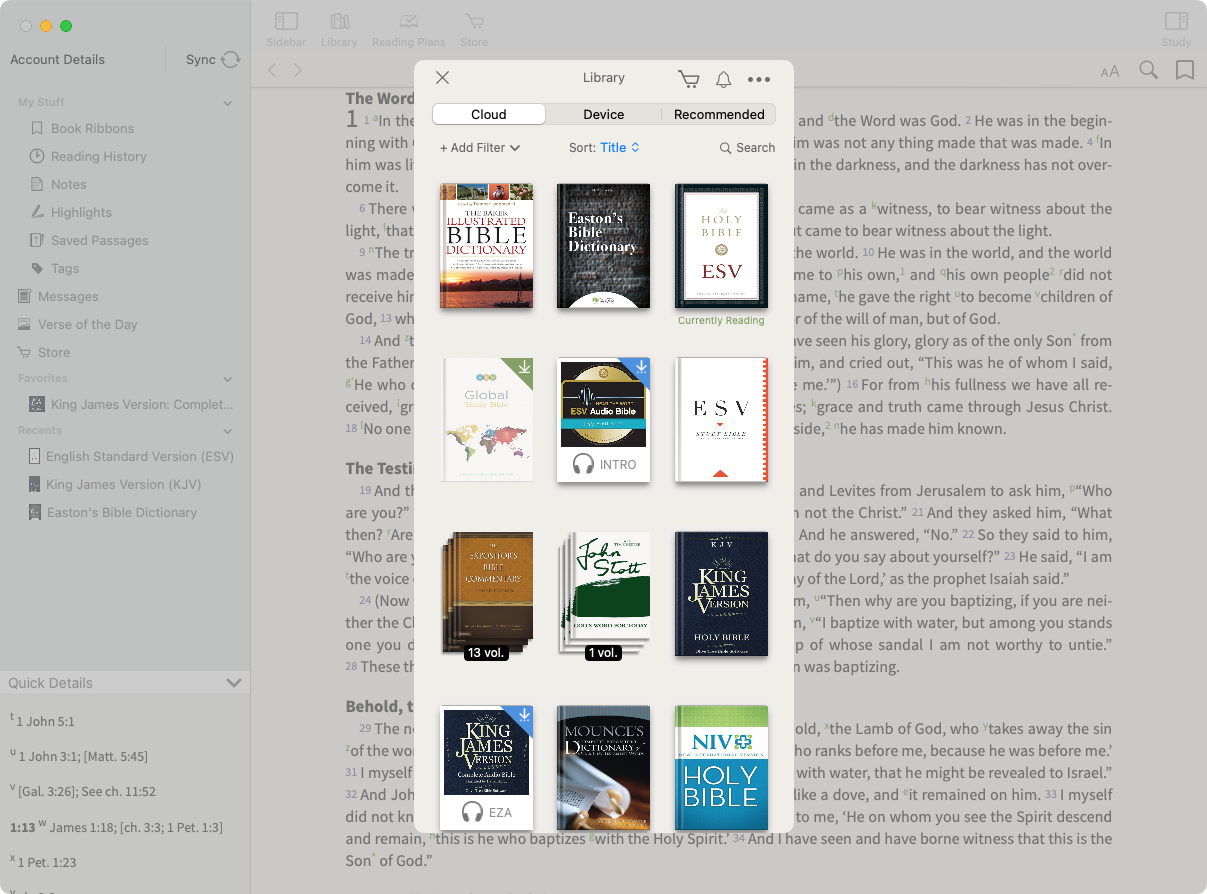Screen dimensions: 1207x894
Task: Open [Gal. 3:26]; See ch. 11:52 reference
Action: [87, 791]
